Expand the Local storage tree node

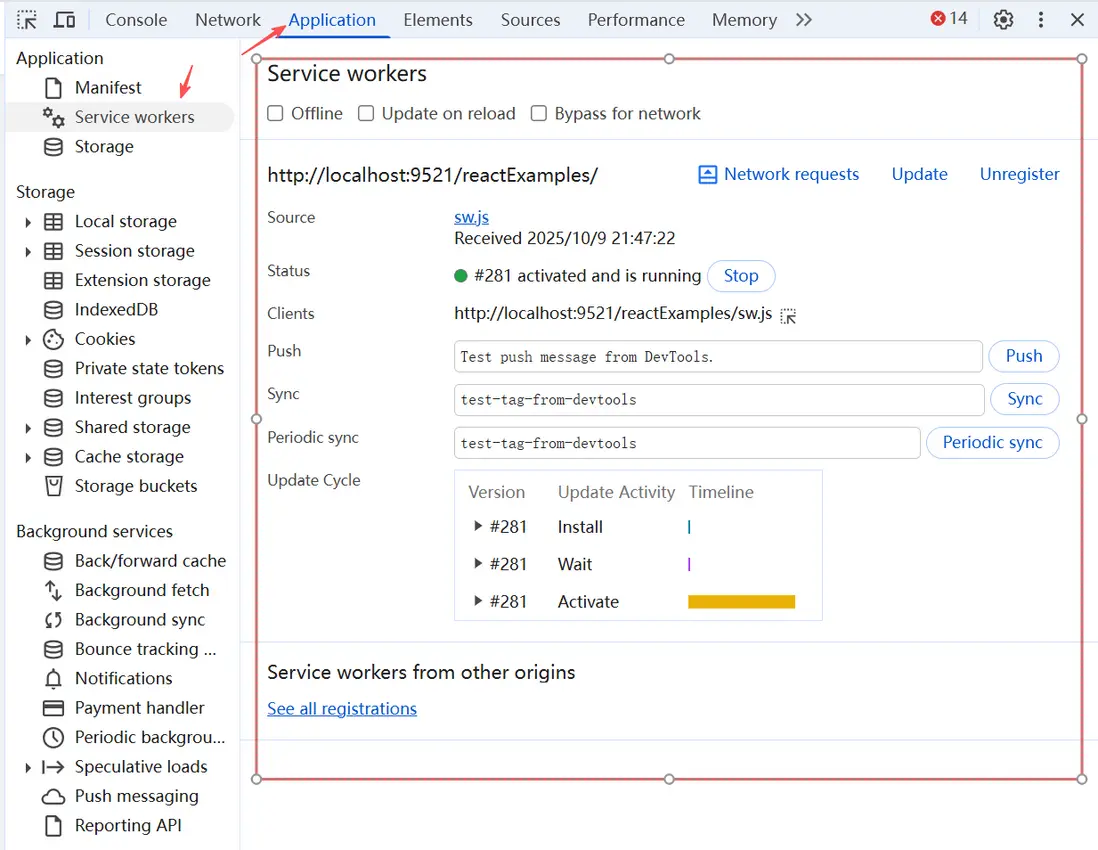coord(28,222)
